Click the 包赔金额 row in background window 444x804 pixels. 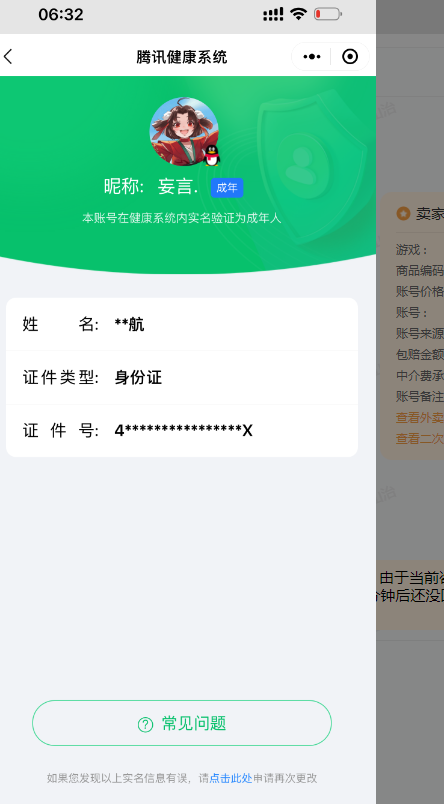419,354
